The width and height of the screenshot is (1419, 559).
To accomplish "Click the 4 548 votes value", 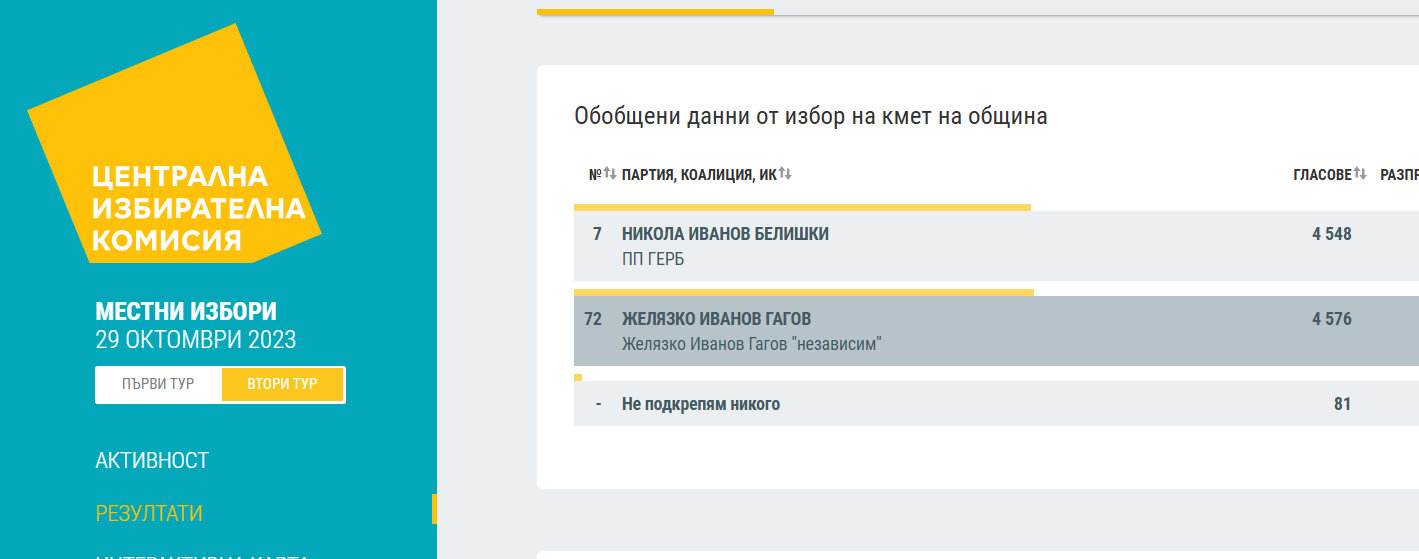I will click(x=1331, y=234).
